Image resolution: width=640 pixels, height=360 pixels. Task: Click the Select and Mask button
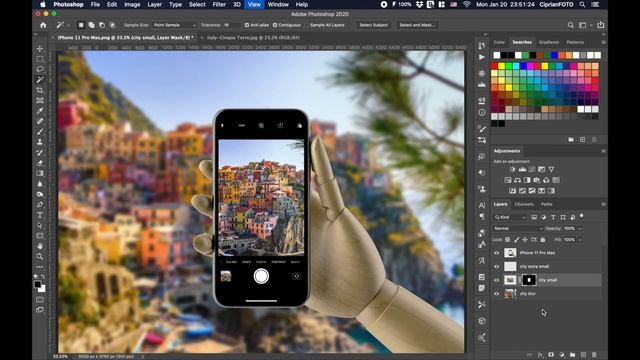point(417,25)
